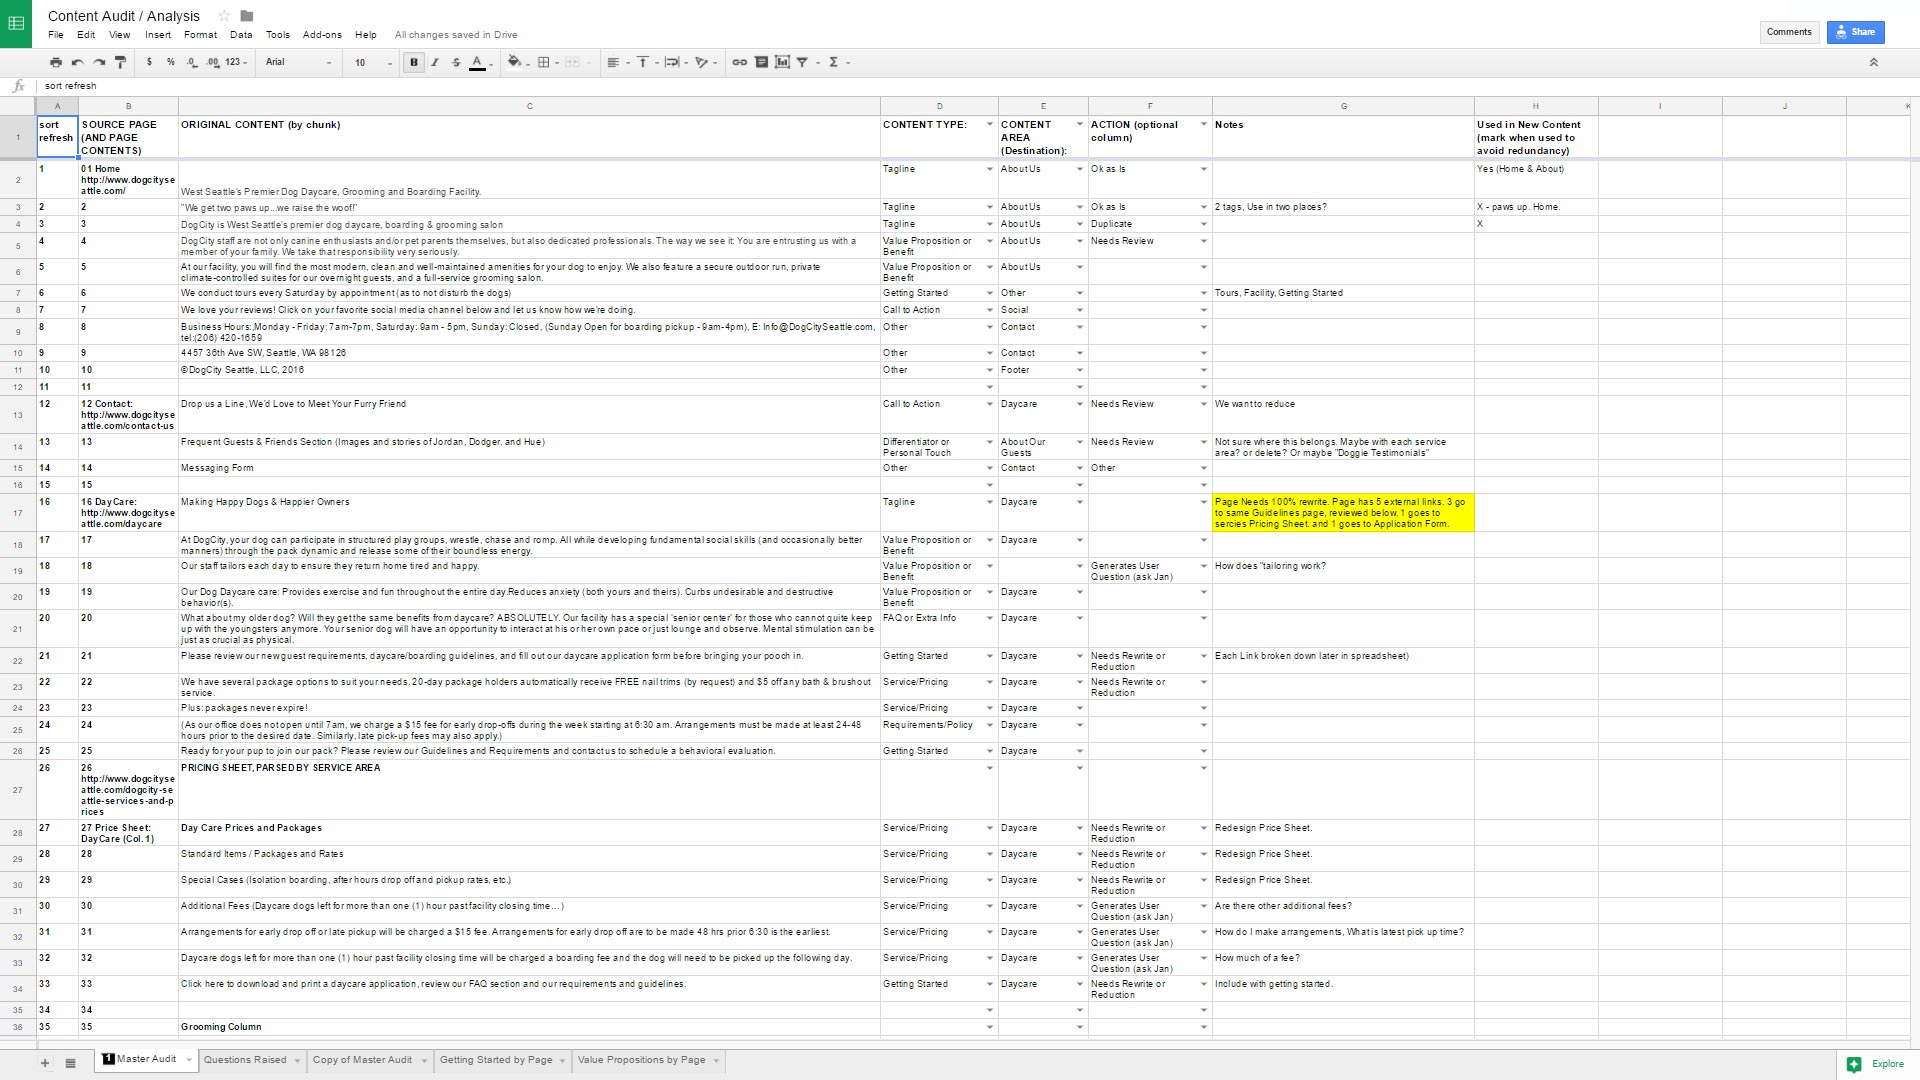Click the Add Sheet plus icon
The image size is (1920, 1080).
[45, 1063]
